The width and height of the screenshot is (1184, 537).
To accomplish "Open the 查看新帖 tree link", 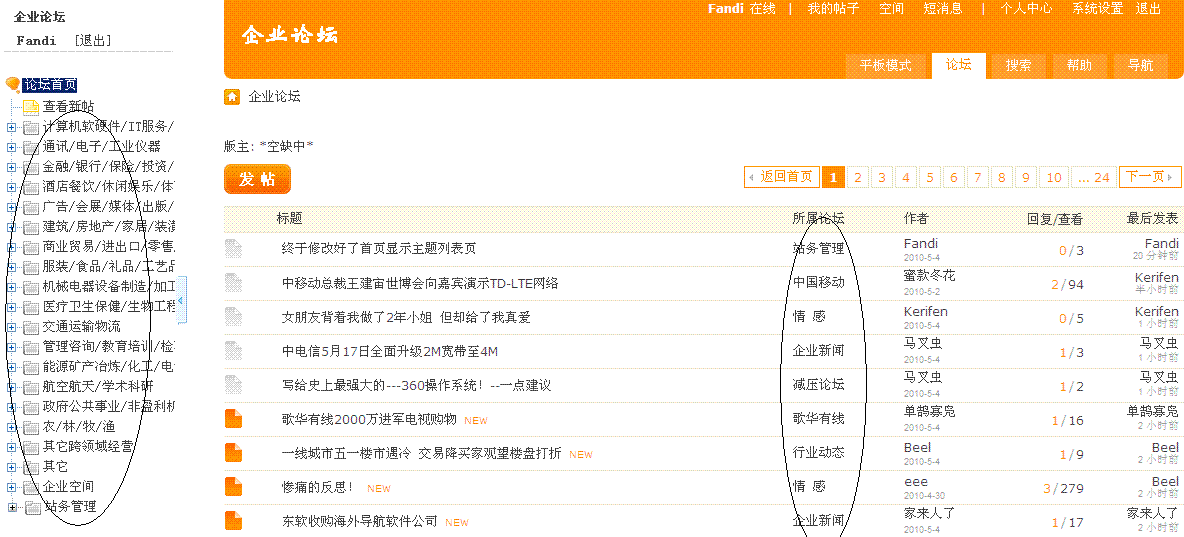I will tap(68, 107).
